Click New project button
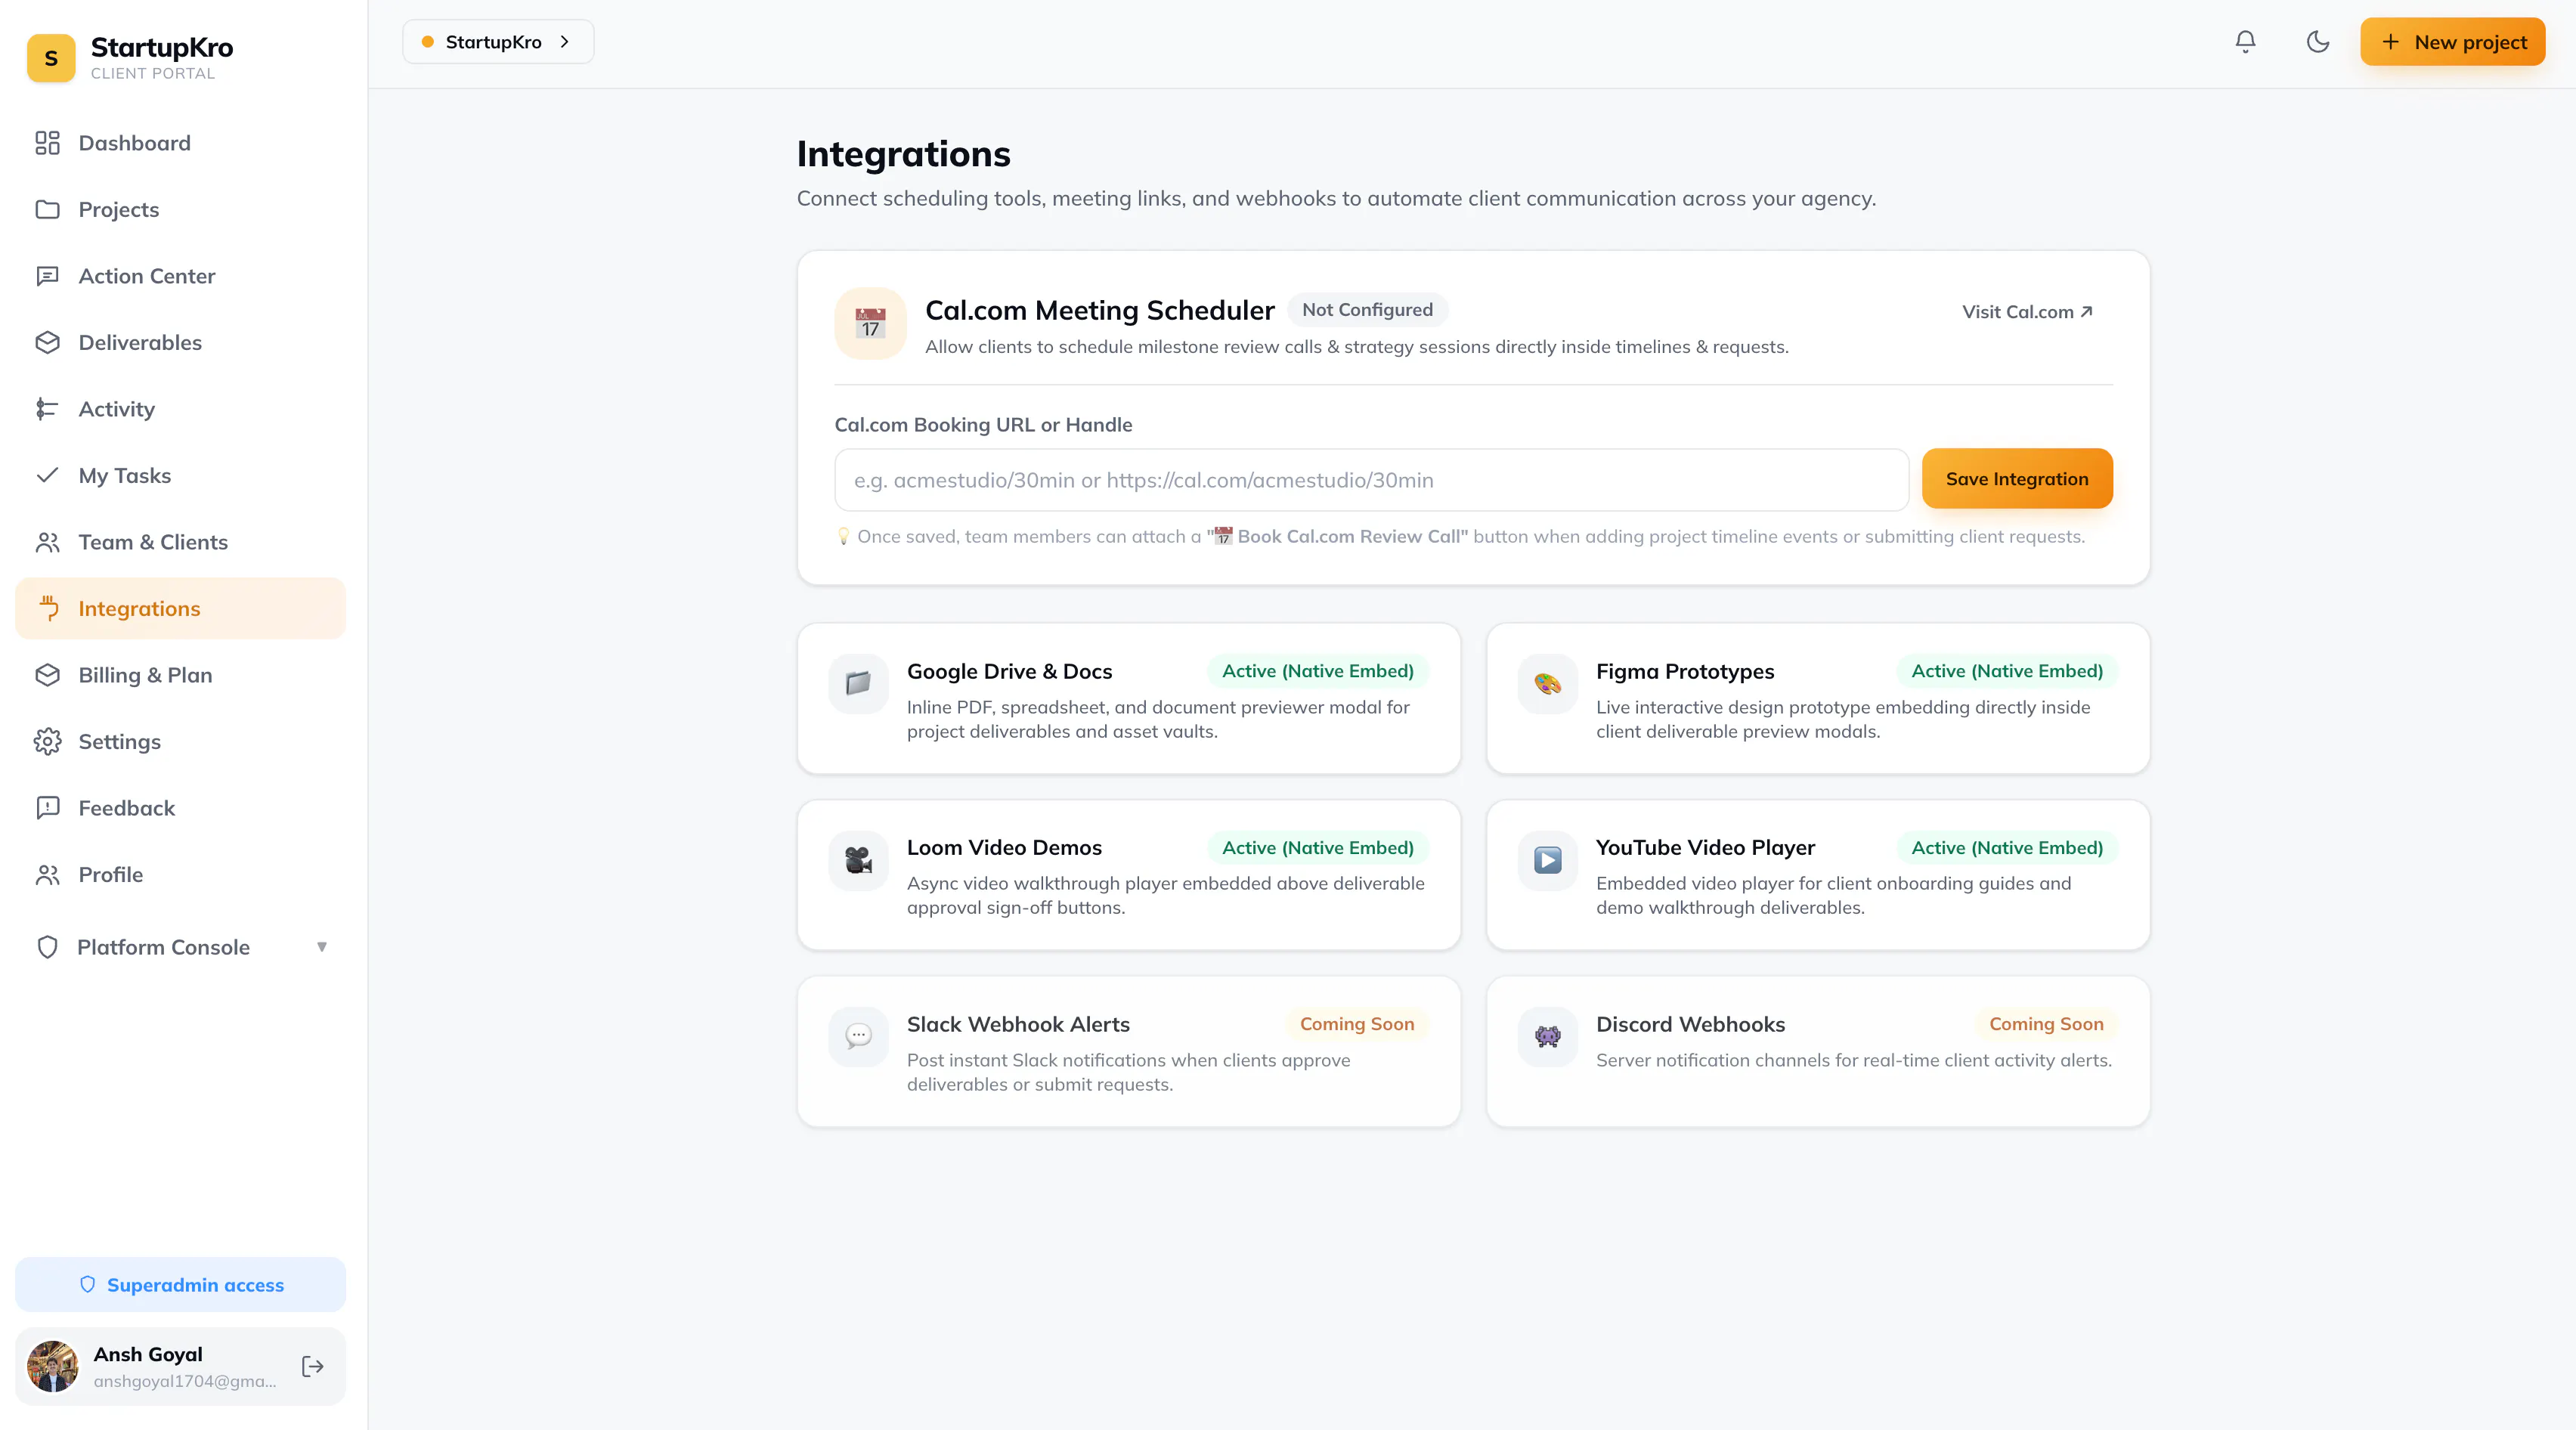This screenshot has height=1430, width=2576. (x=2452, y=41)
